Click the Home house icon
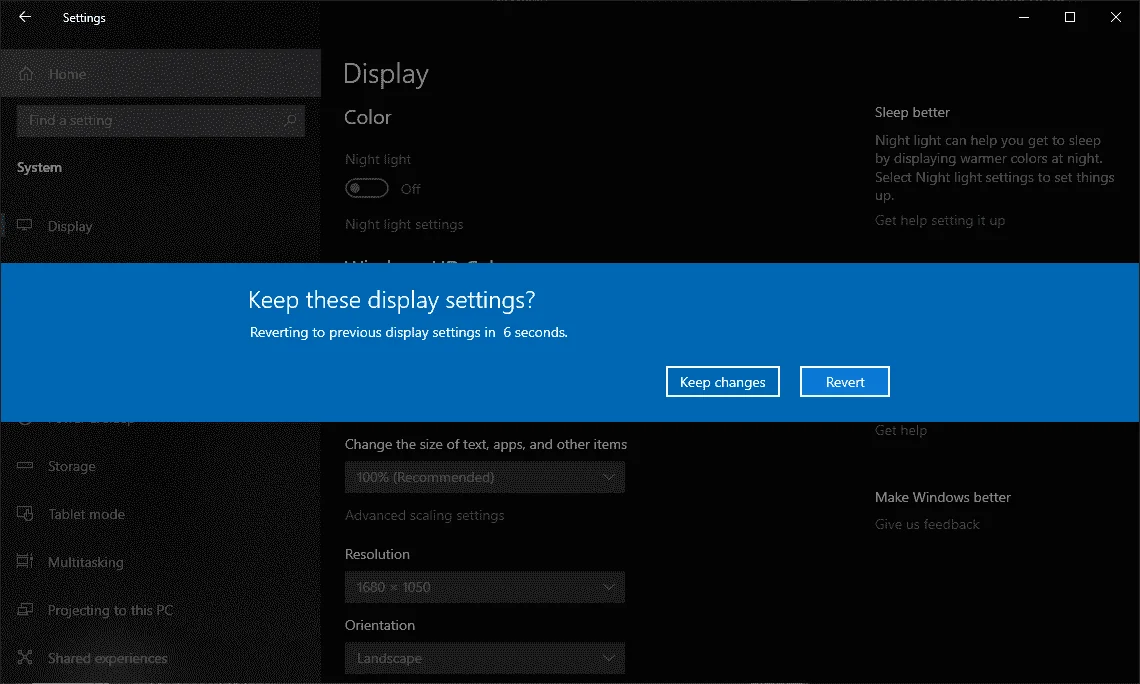1140x684 pixels. tap(26, 73)
